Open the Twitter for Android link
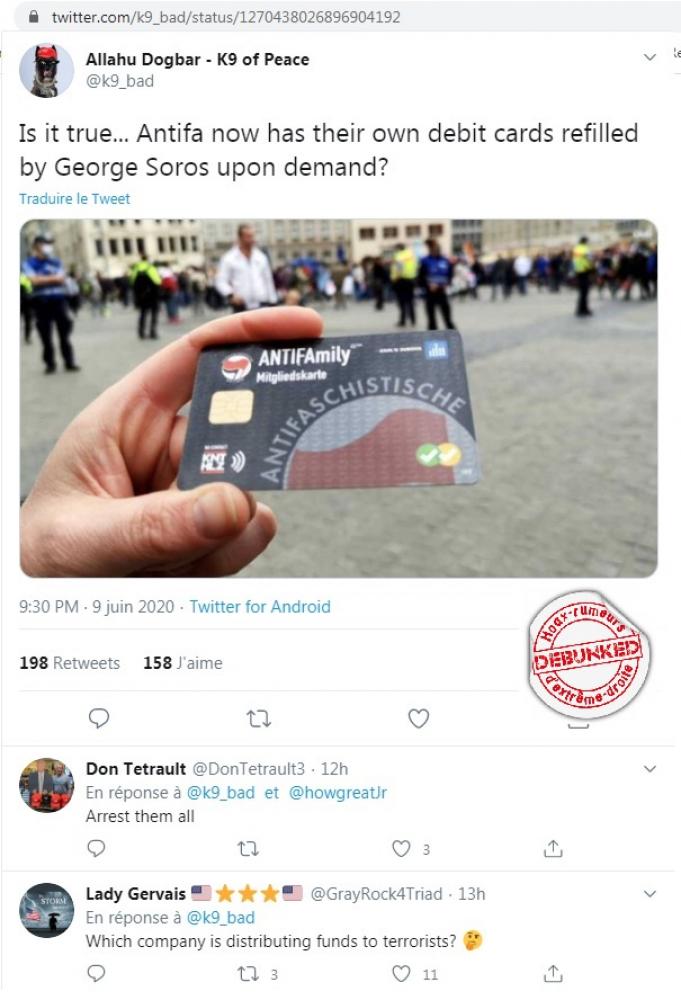The height and width of the screenshot is (1000, 681). 260,607
